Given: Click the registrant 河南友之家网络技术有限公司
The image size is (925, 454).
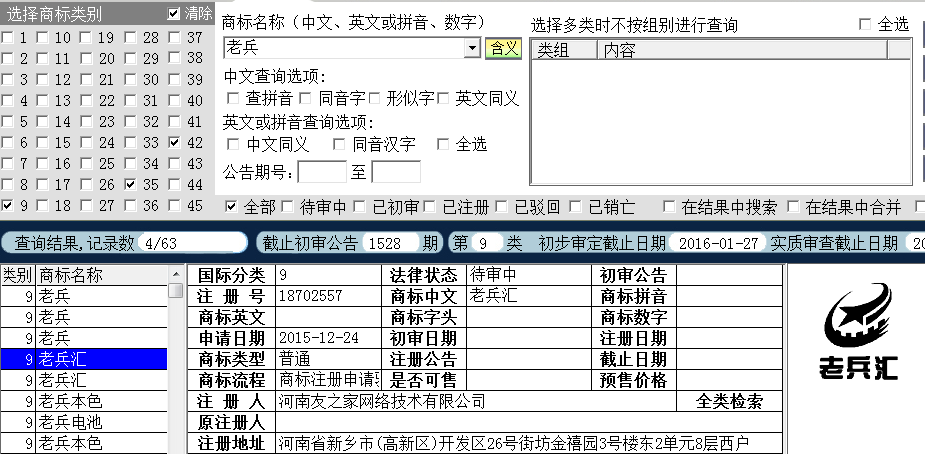Looking at the screenshot, I should [382, 402].
